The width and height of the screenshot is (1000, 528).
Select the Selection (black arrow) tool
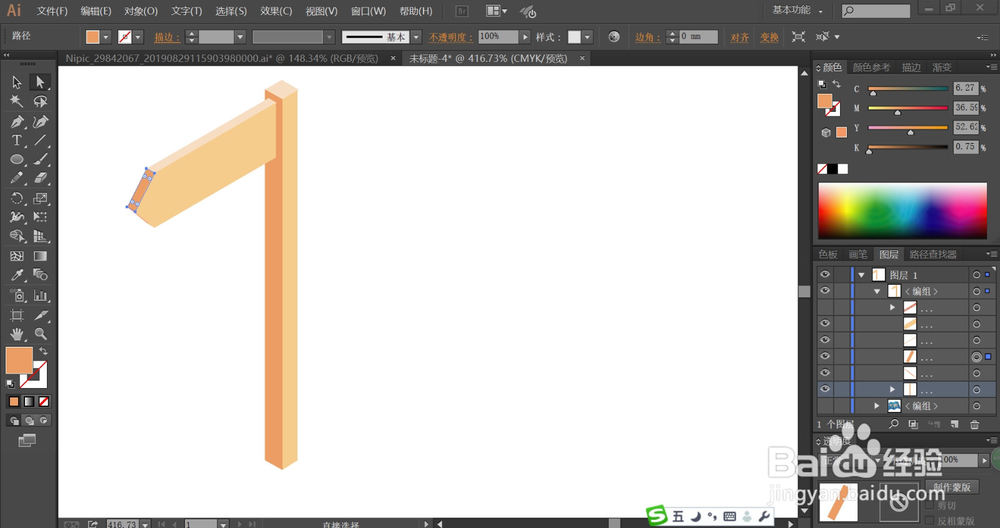click(x=17, y=82)
